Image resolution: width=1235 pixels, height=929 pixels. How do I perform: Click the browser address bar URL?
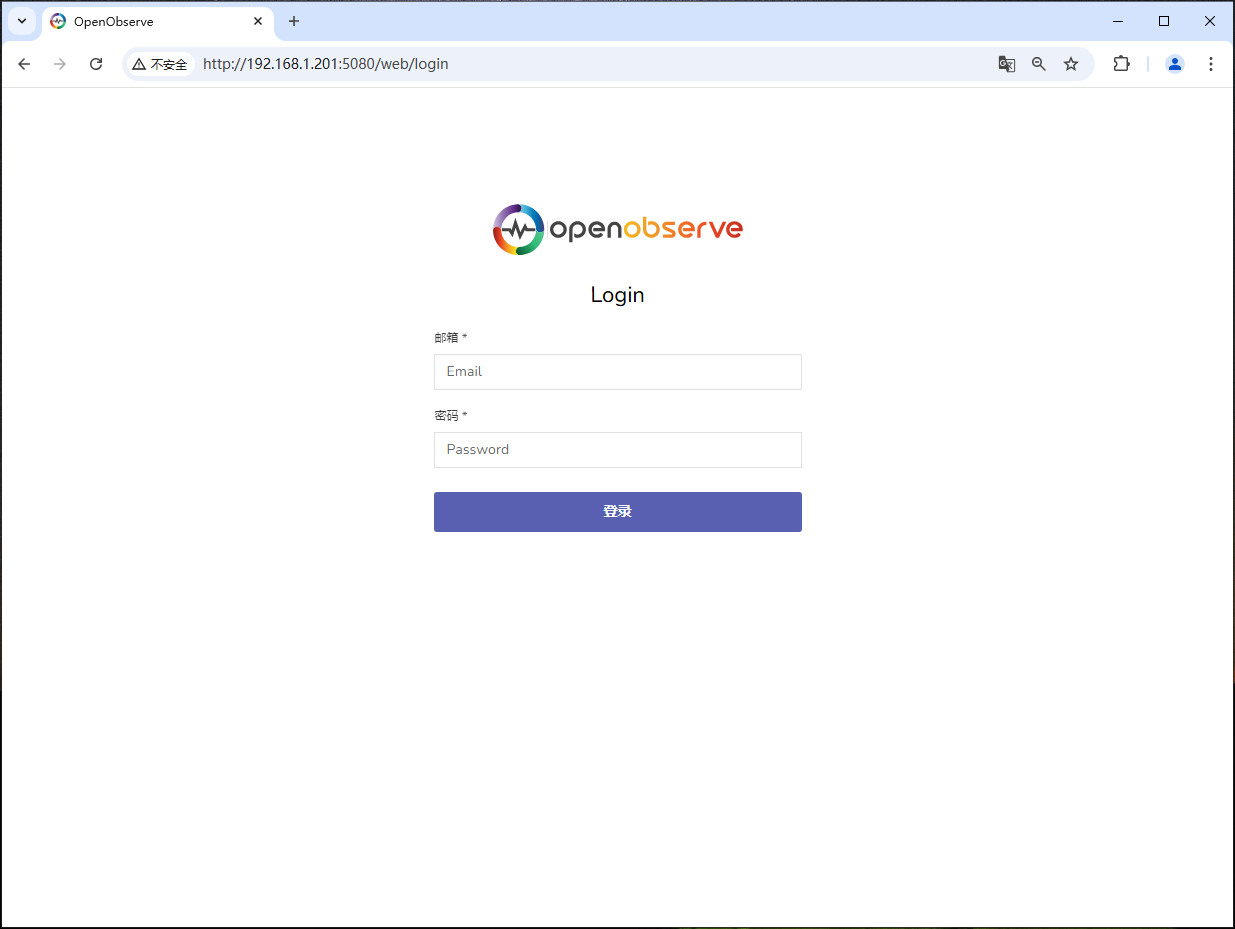(x=325, y=63)
